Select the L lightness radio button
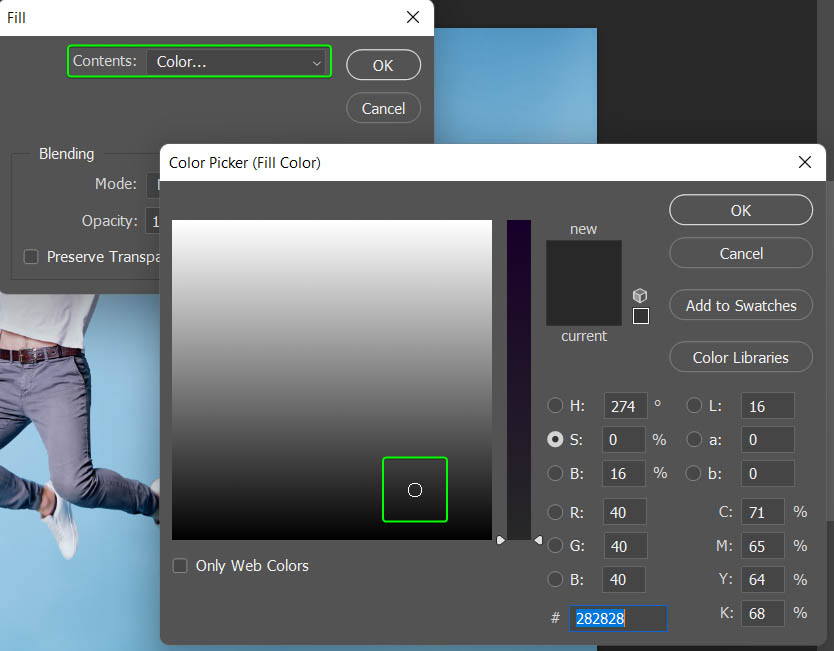The width and height of the screenshot is (834, 651). point(694,406)
